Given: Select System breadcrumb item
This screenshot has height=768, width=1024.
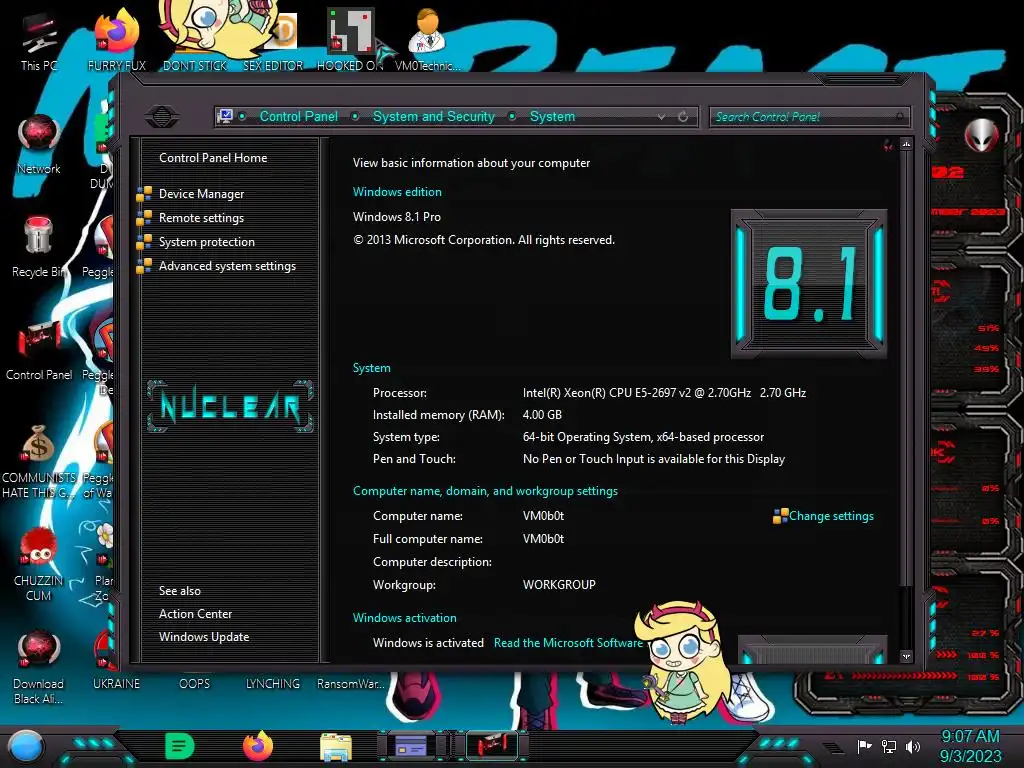Looking at the screenshot, I should click(552, 116).
